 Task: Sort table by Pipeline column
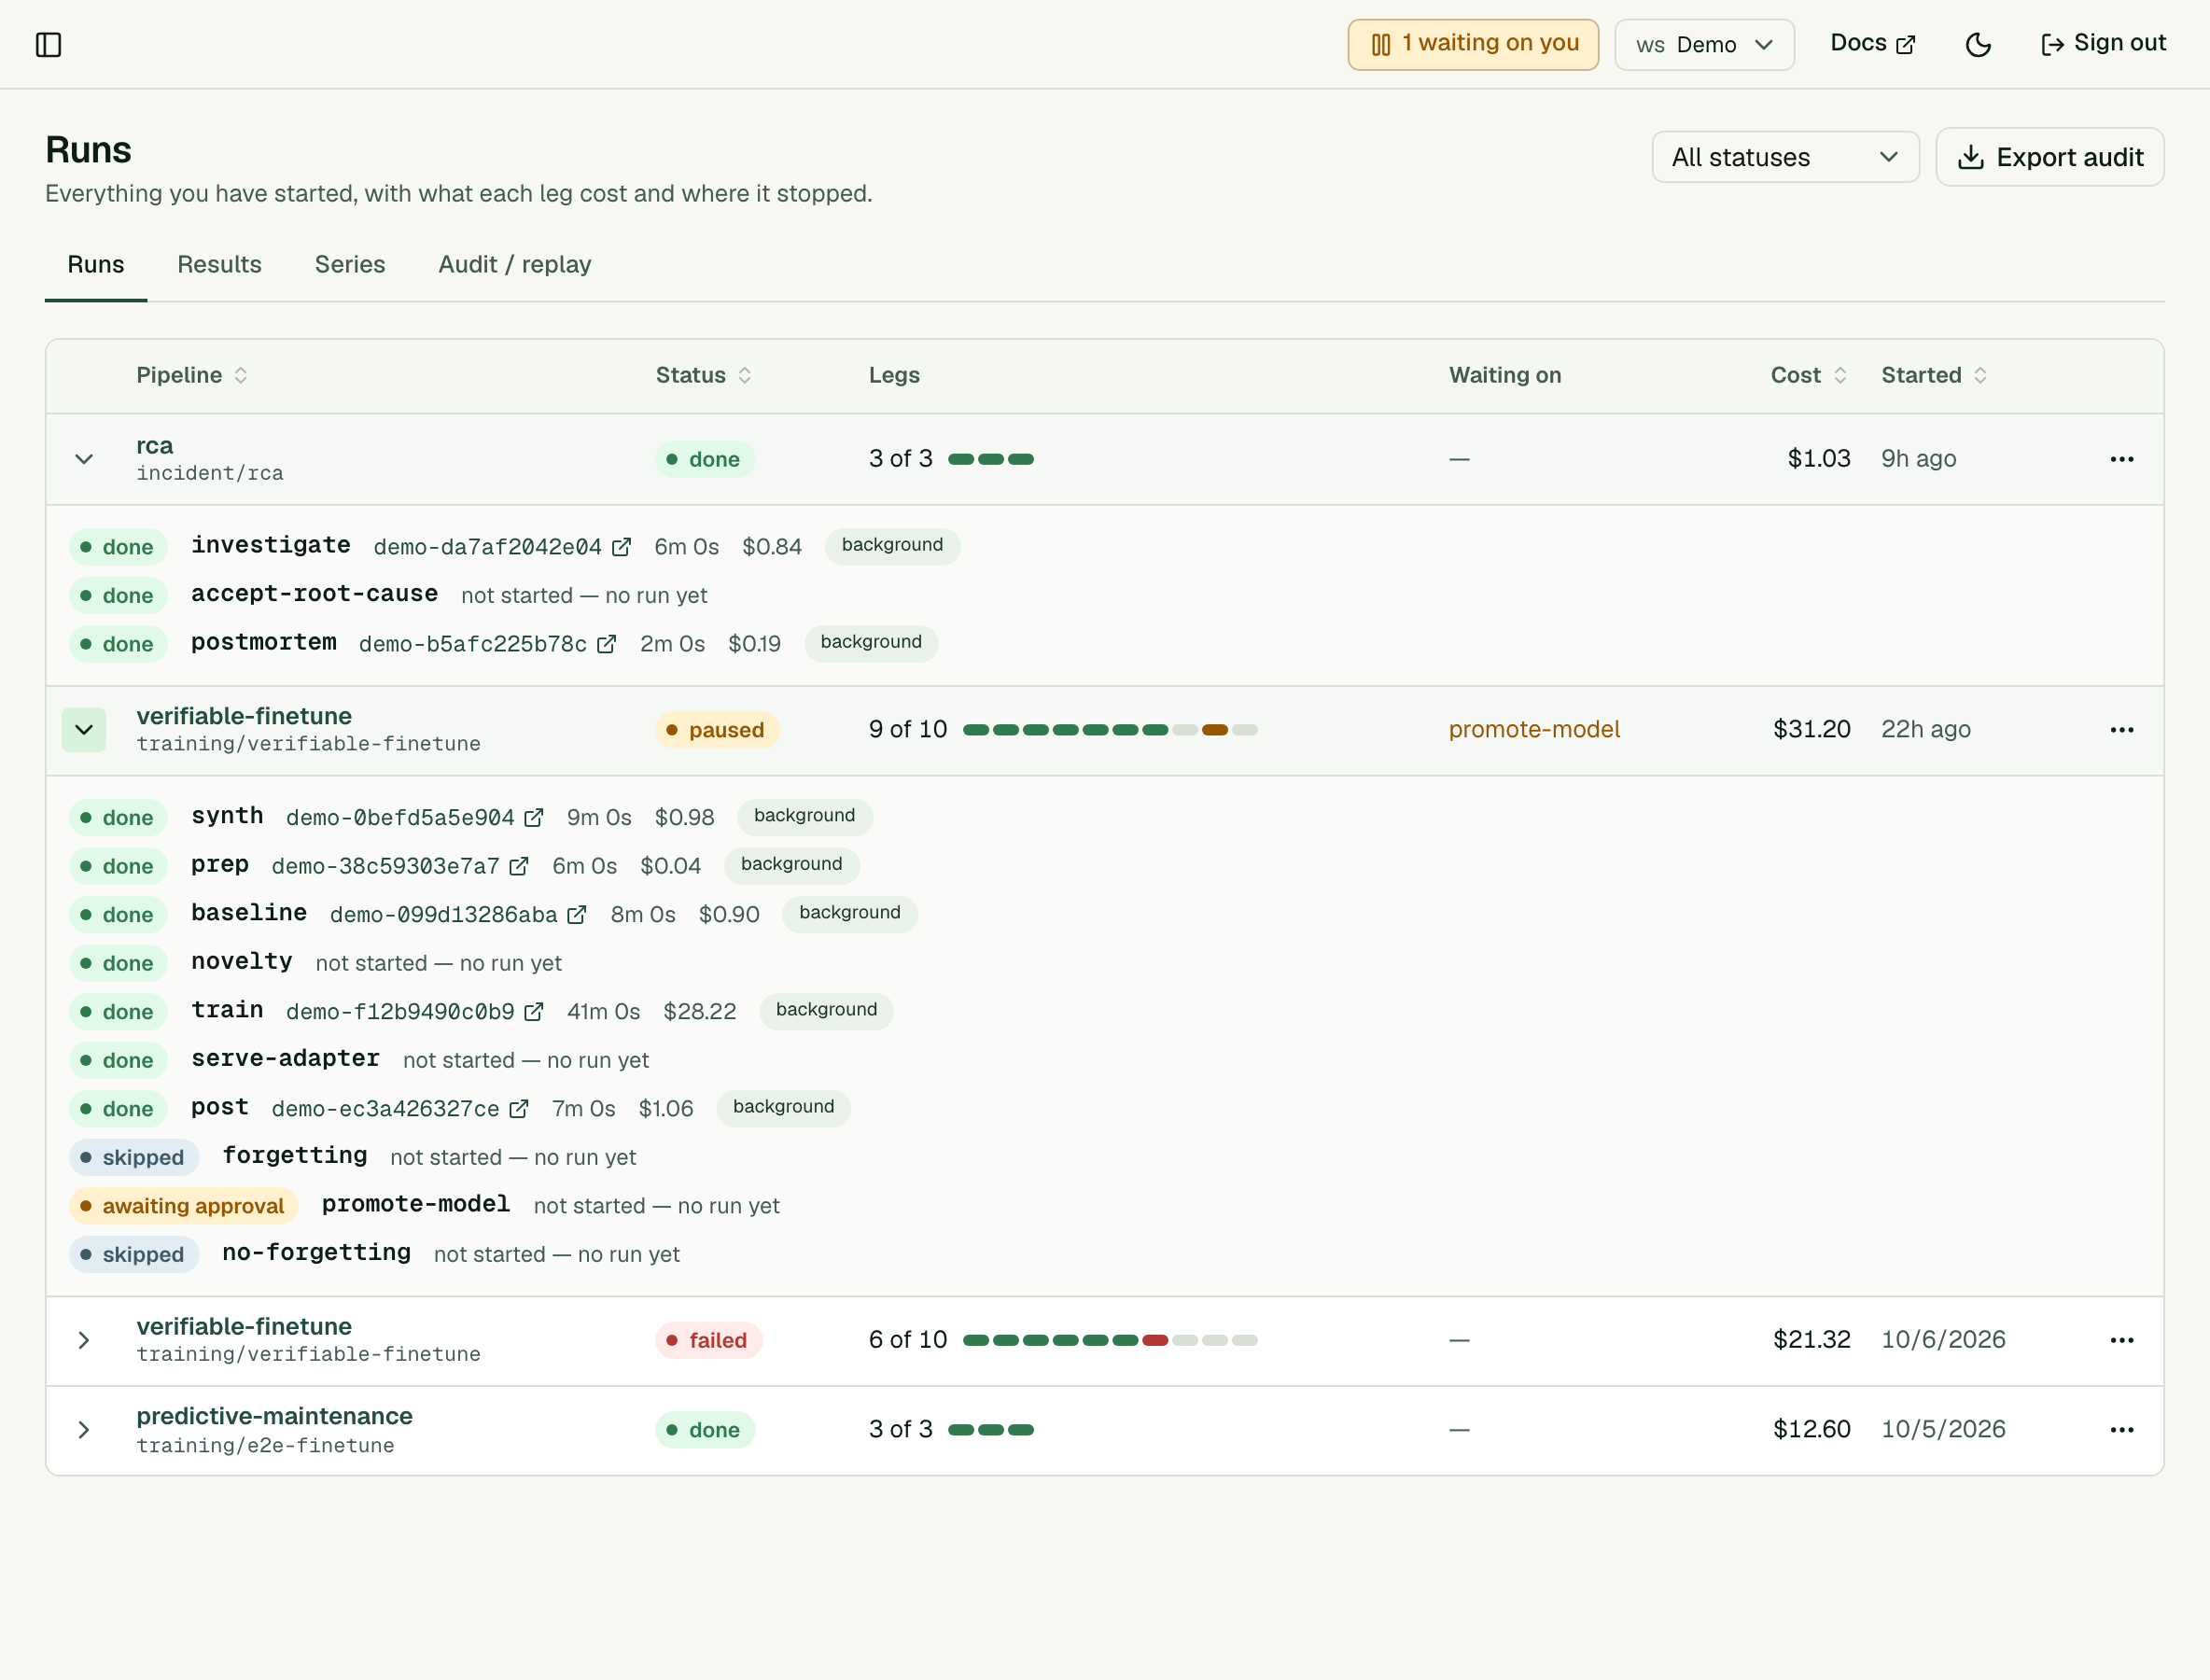click(192, 375)
